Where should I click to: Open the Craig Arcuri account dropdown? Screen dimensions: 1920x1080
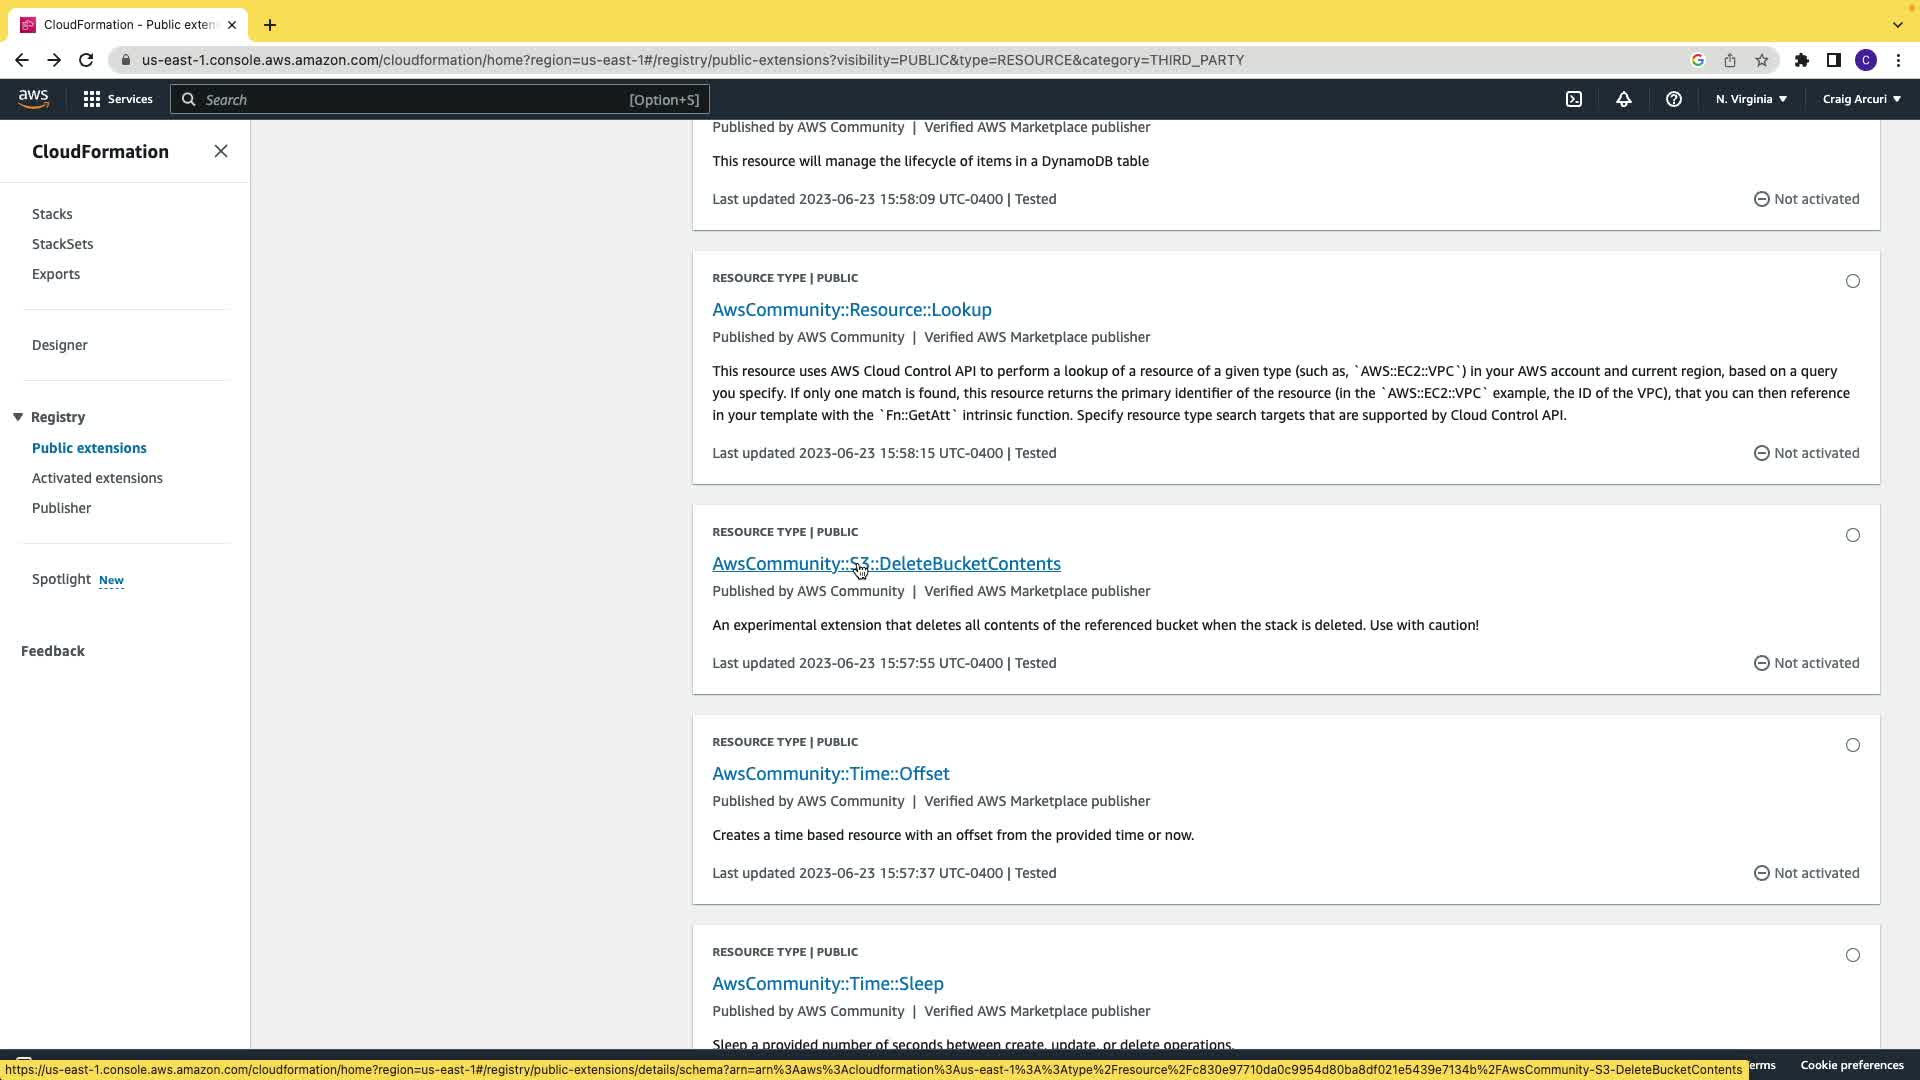coord(1861,99)
